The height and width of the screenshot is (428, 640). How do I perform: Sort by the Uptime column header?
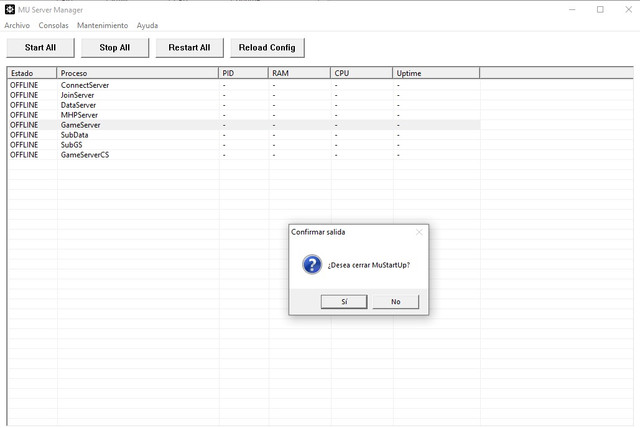coord(436,73)
